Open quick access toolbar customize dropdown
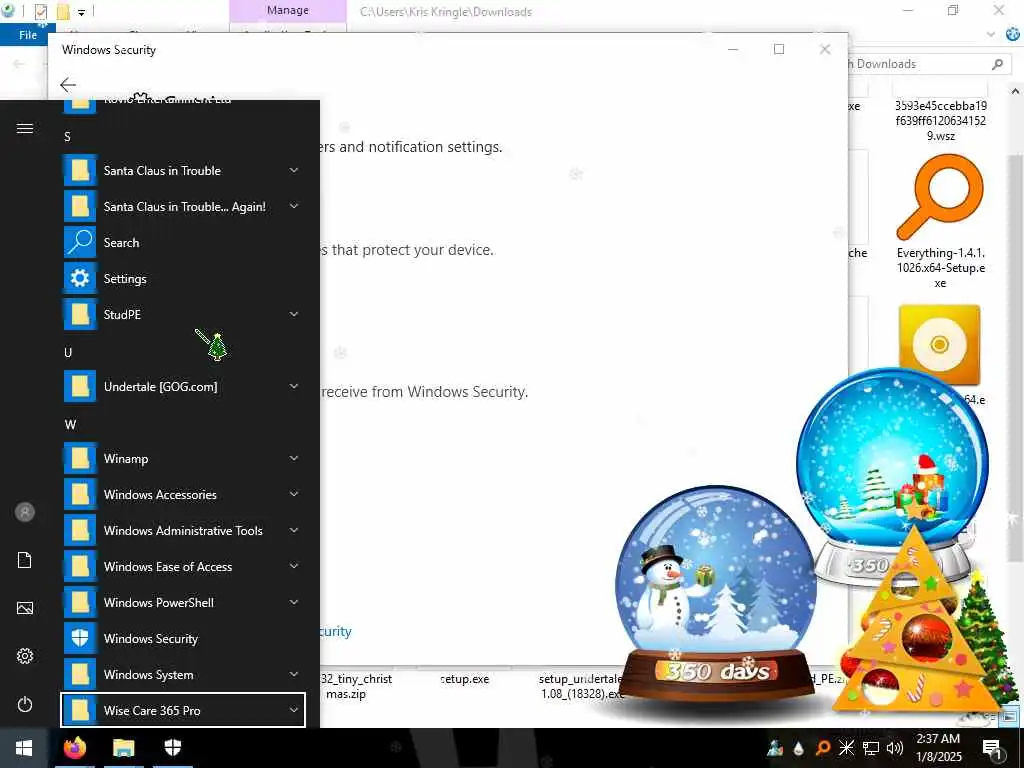Viewport: 1024px width, 768px height. pos(81,12)
